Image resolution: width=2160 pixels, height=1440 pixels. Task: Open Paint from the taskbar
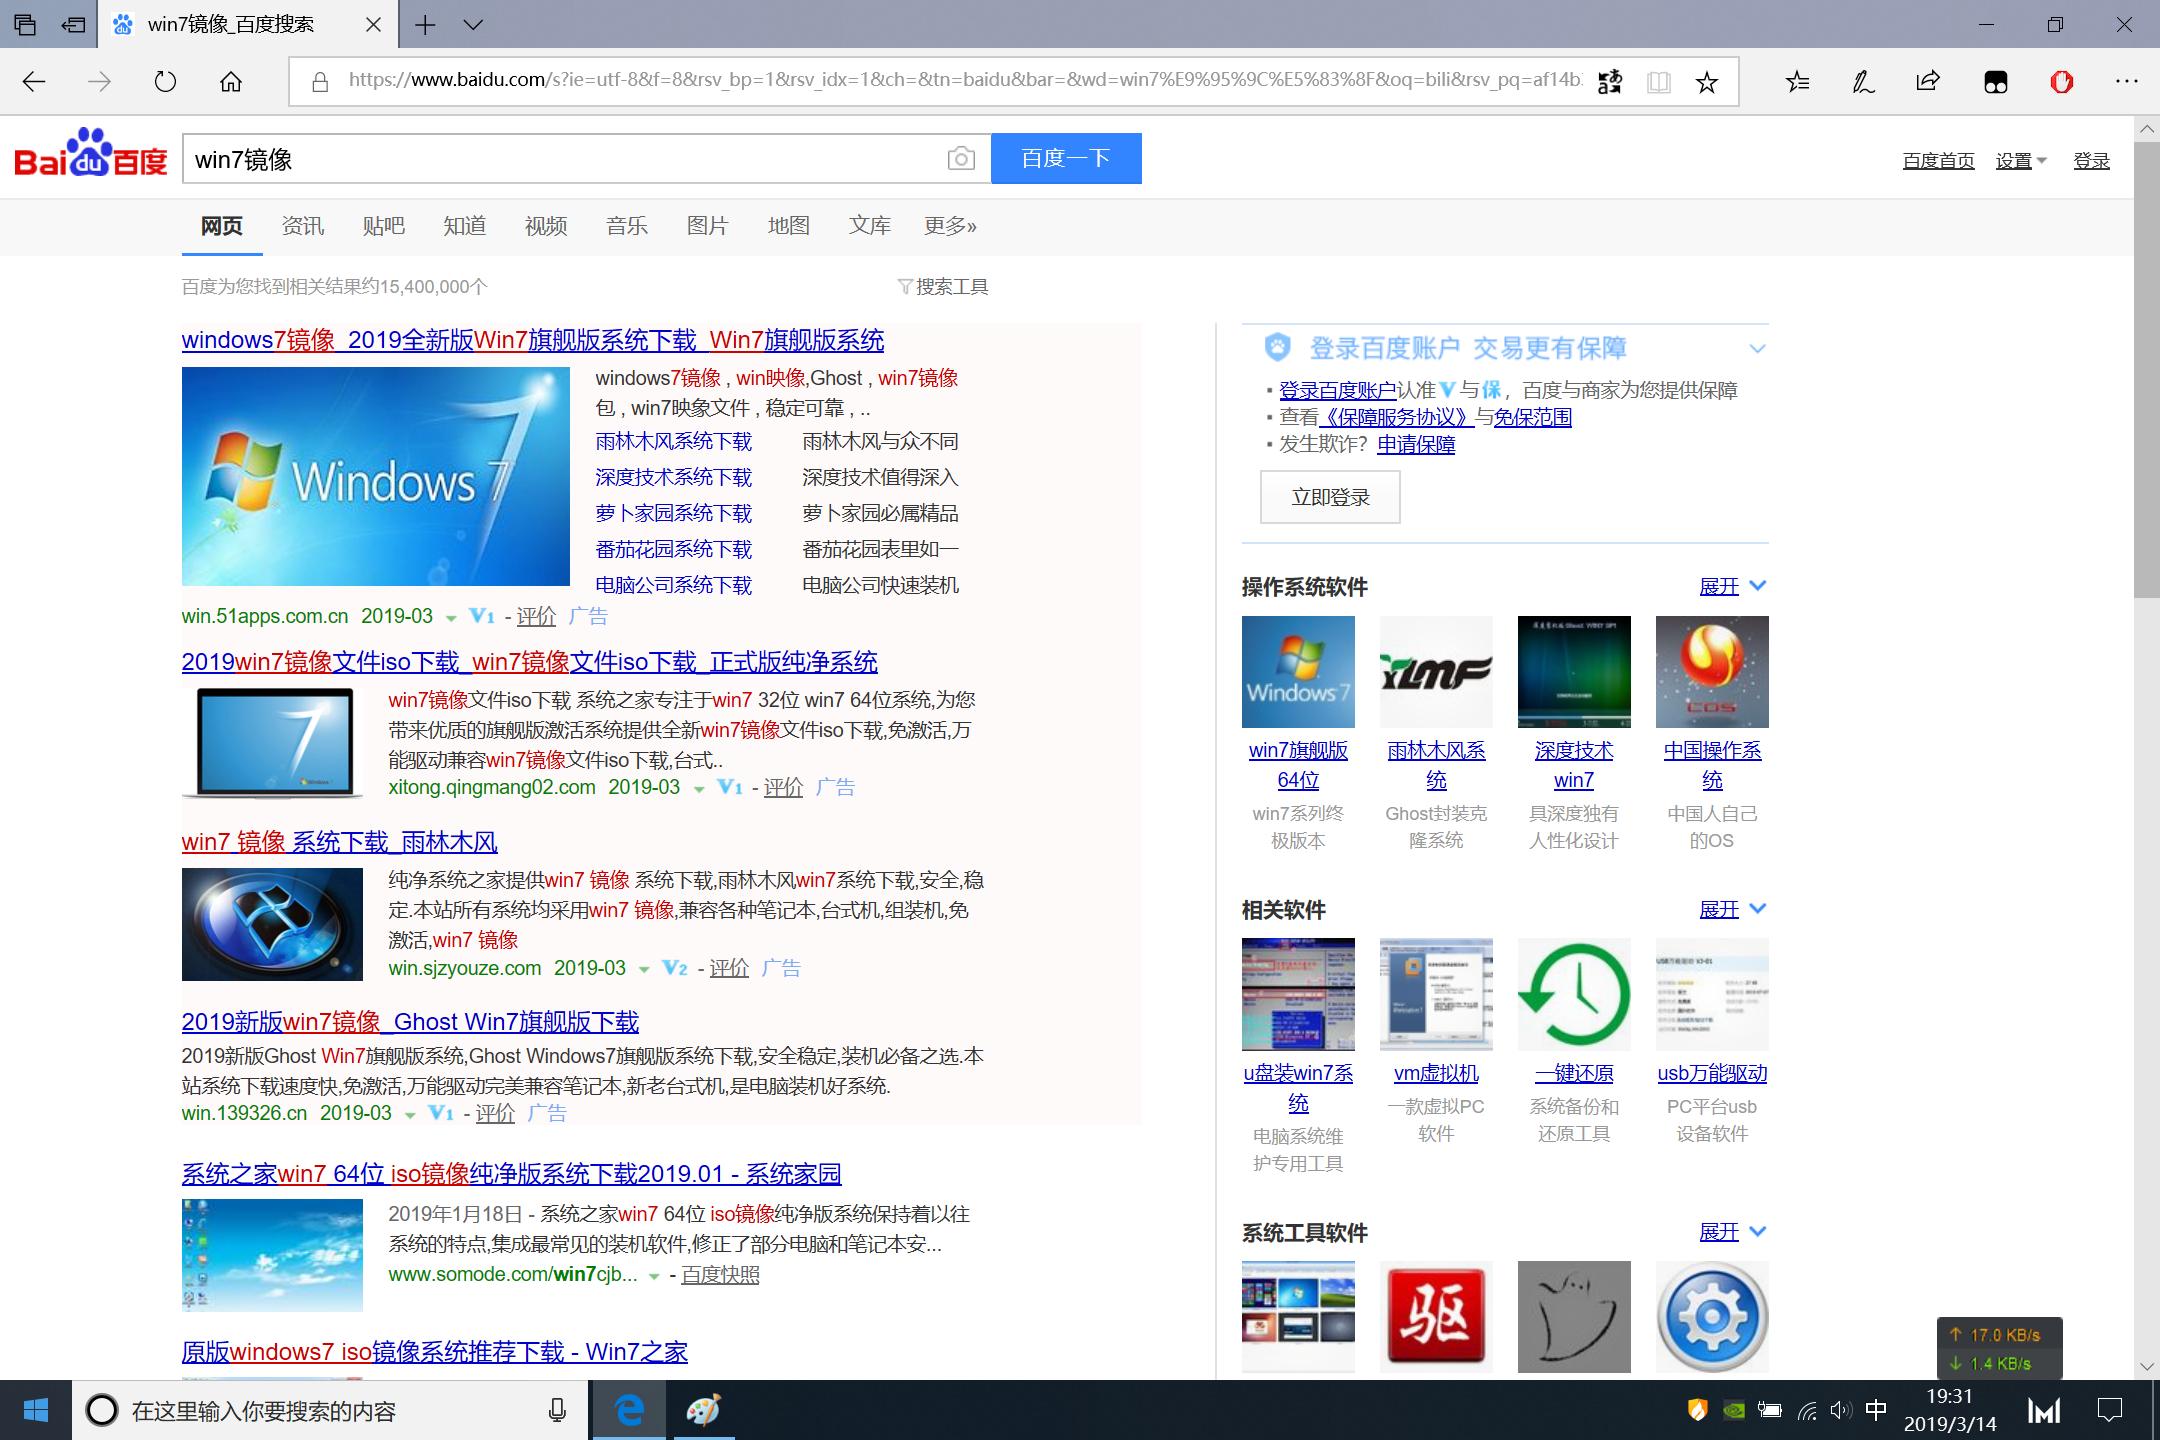705,1411
